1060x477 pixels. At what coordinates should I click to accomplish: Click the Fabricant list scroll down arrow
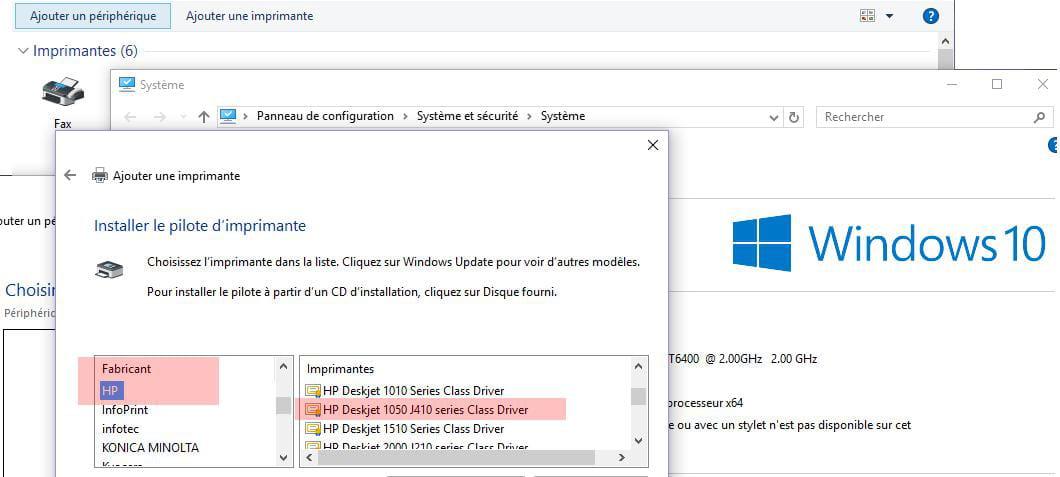[283, 457]
